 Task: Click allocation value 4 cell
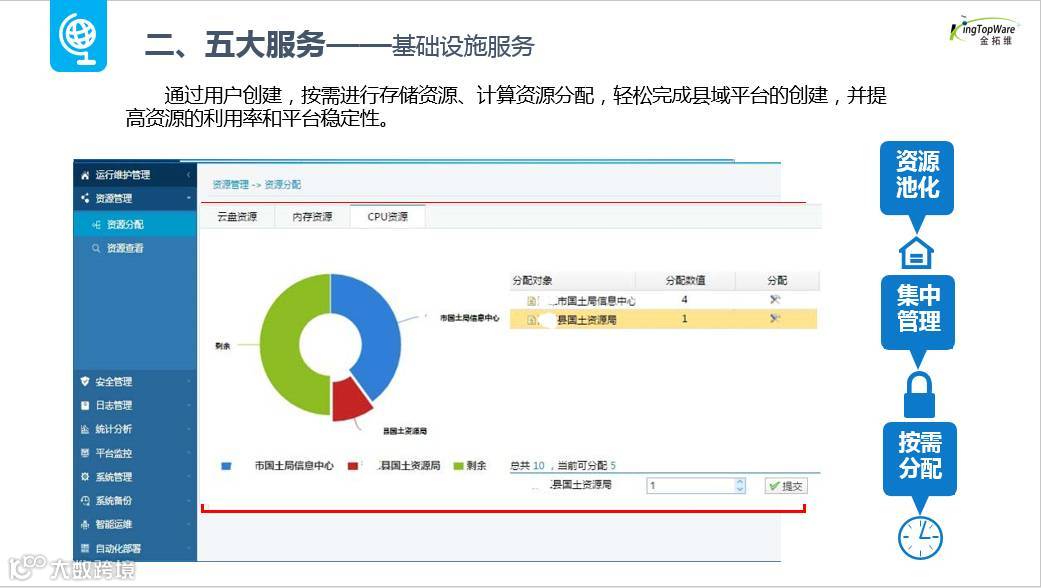tap(684, 300)
